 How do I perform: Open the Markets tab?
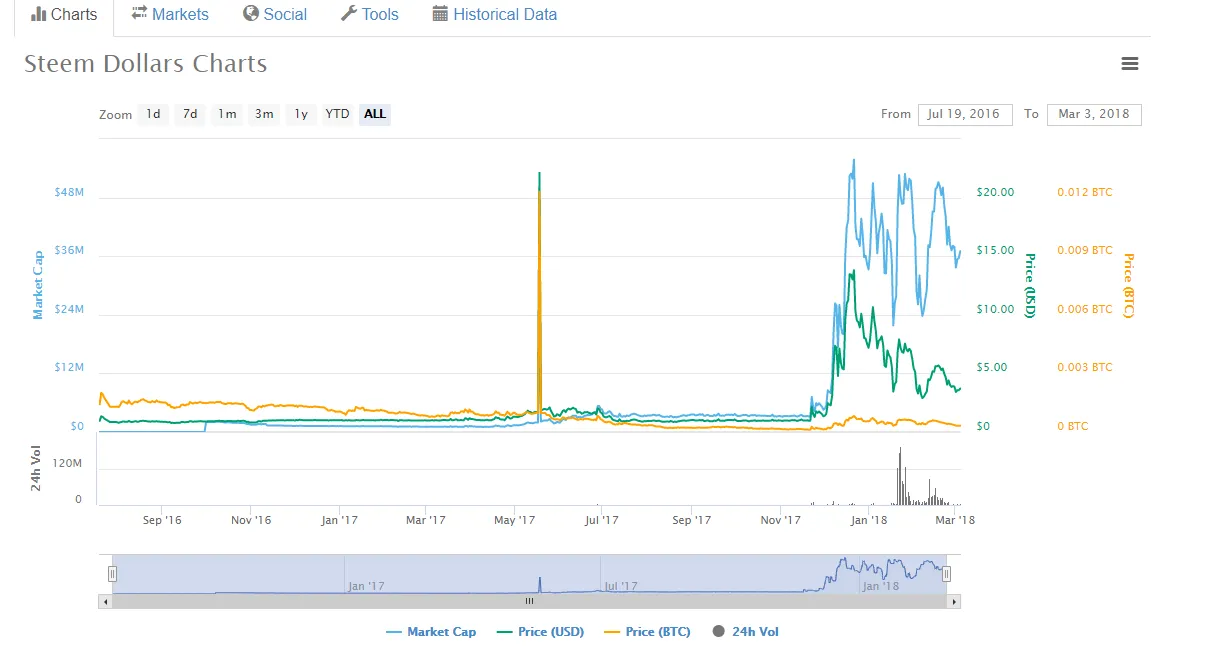tap(170, 15)
